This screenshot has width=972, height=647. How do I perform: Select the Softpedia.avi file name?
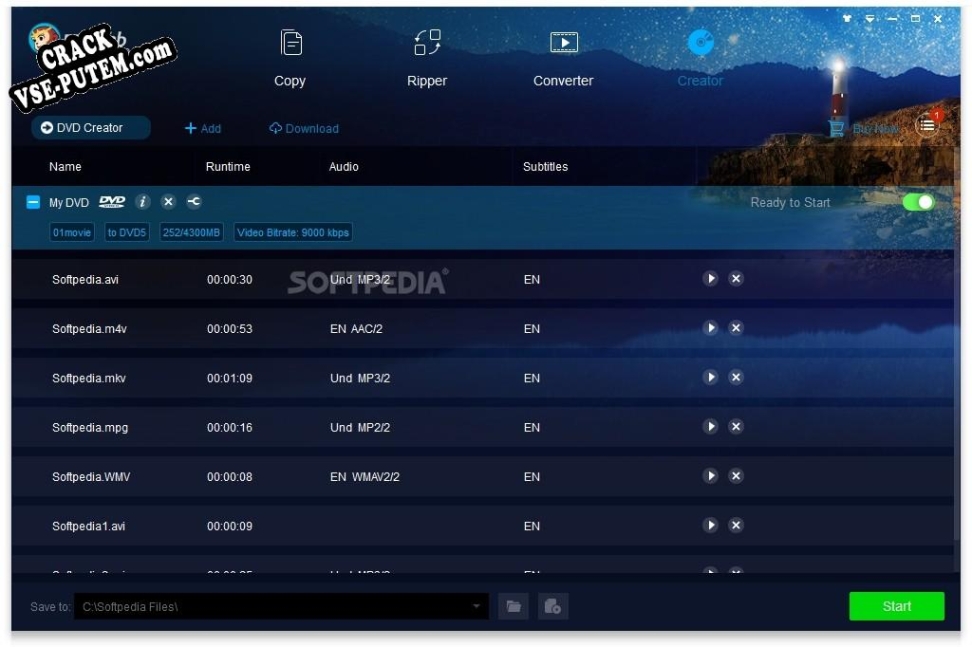click(86, 279)
